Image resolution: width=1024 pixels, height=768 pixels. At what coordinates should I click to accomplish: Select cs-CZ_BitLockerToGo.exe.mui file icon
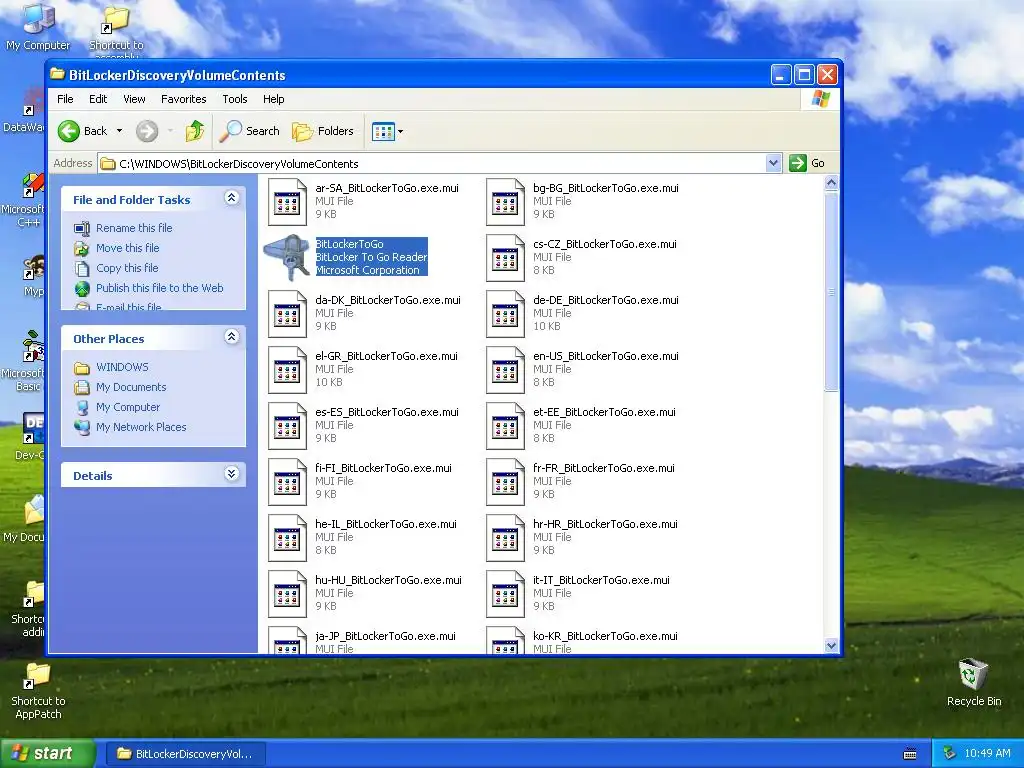pyautogui.click(x=505, y=258)
